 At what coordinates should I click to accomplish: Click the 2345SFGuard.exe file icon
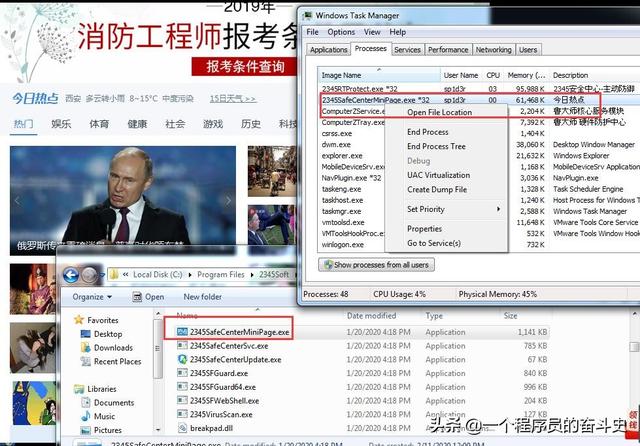(x=182, y=373)
